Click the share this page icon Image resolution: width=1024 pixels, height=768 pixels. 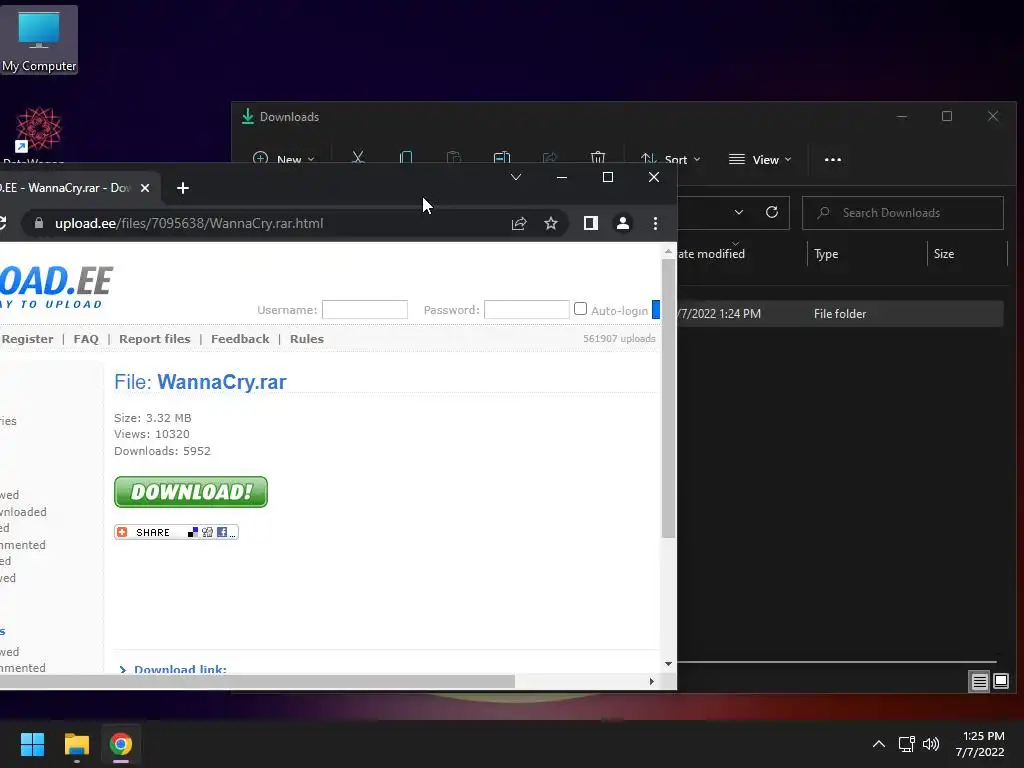(519, 223)
